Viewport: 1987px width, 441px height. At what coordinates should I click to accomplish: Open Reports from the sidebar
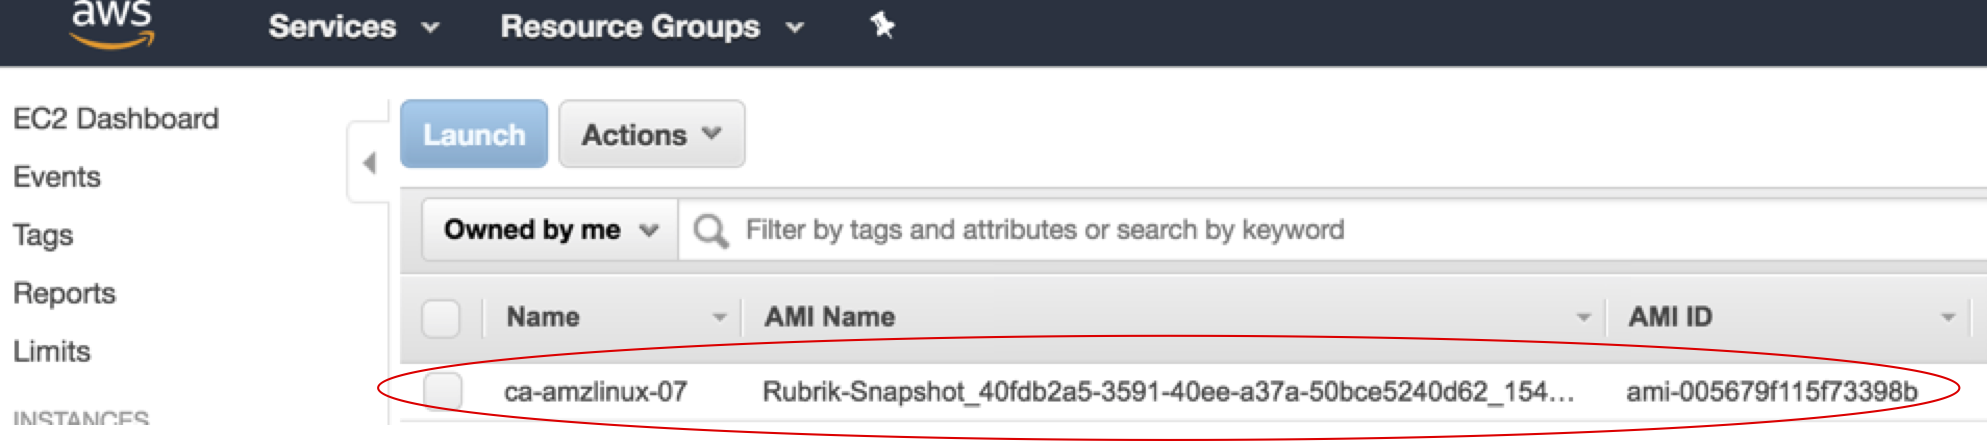point(64,294)
